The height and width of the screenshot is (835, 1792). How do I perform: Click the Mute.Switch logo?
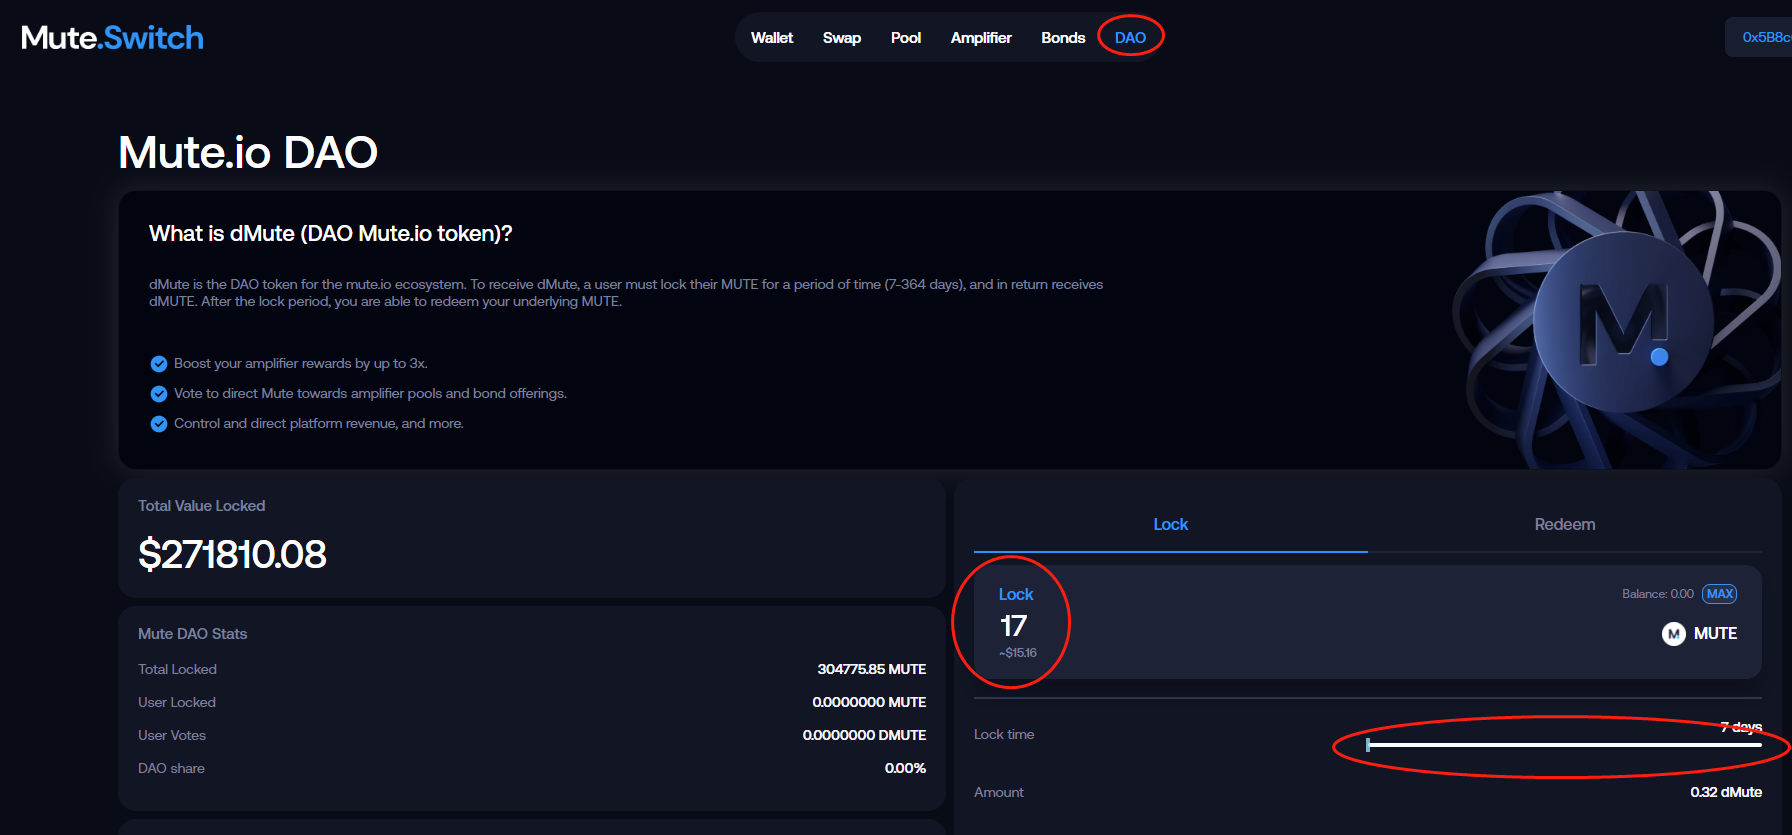click(112, 38)
